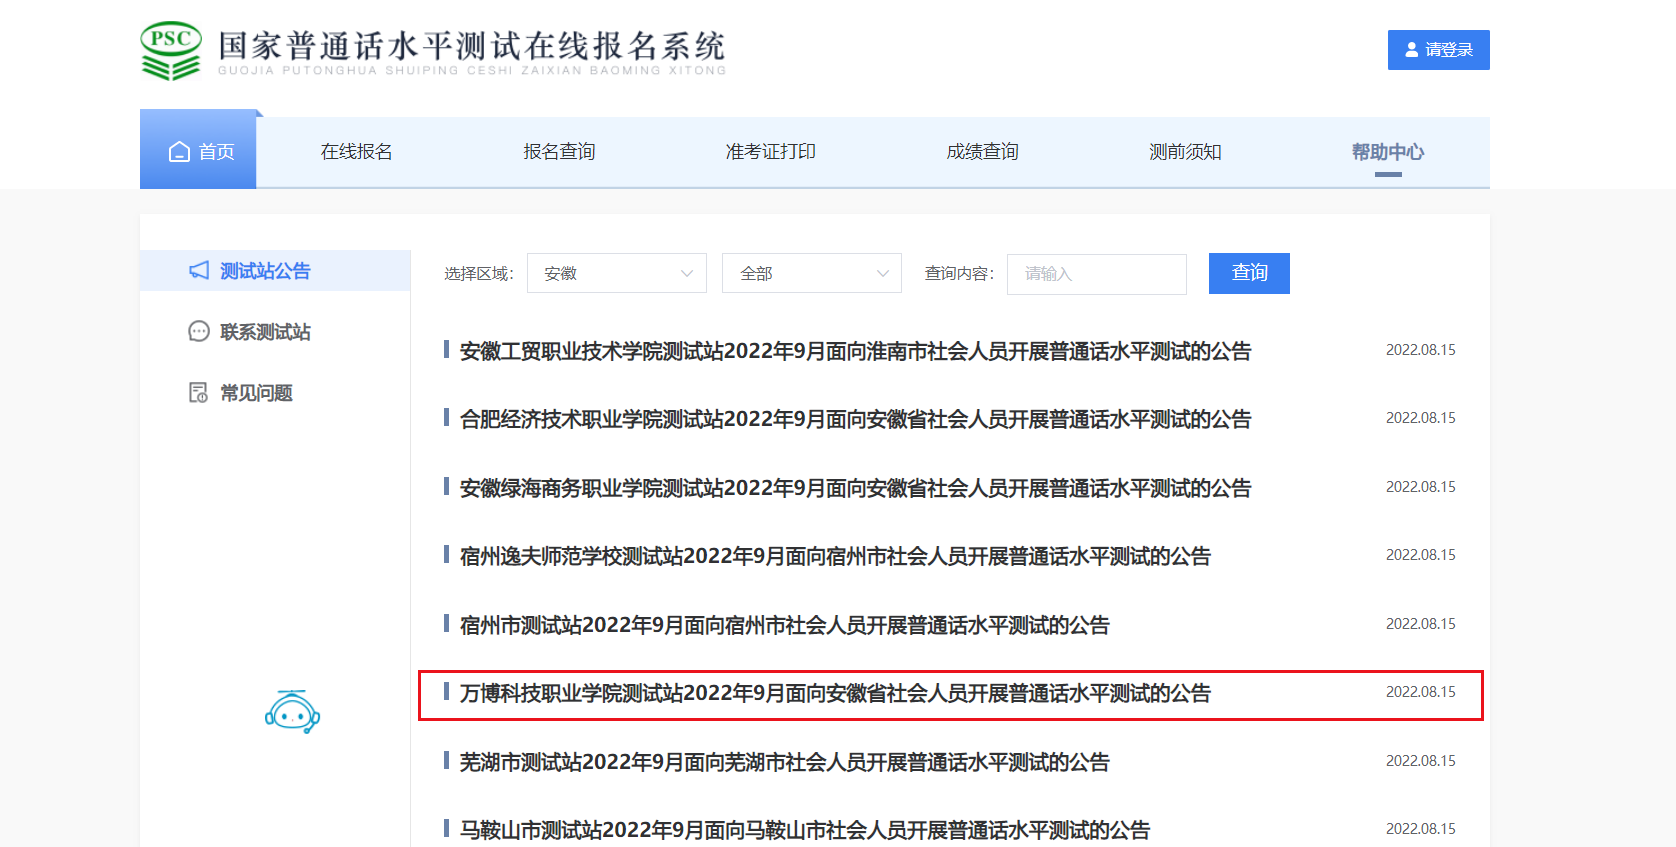Click the 查询内容 label
The width and height of the screenshot is (1676, 847).
coord(959,274)
